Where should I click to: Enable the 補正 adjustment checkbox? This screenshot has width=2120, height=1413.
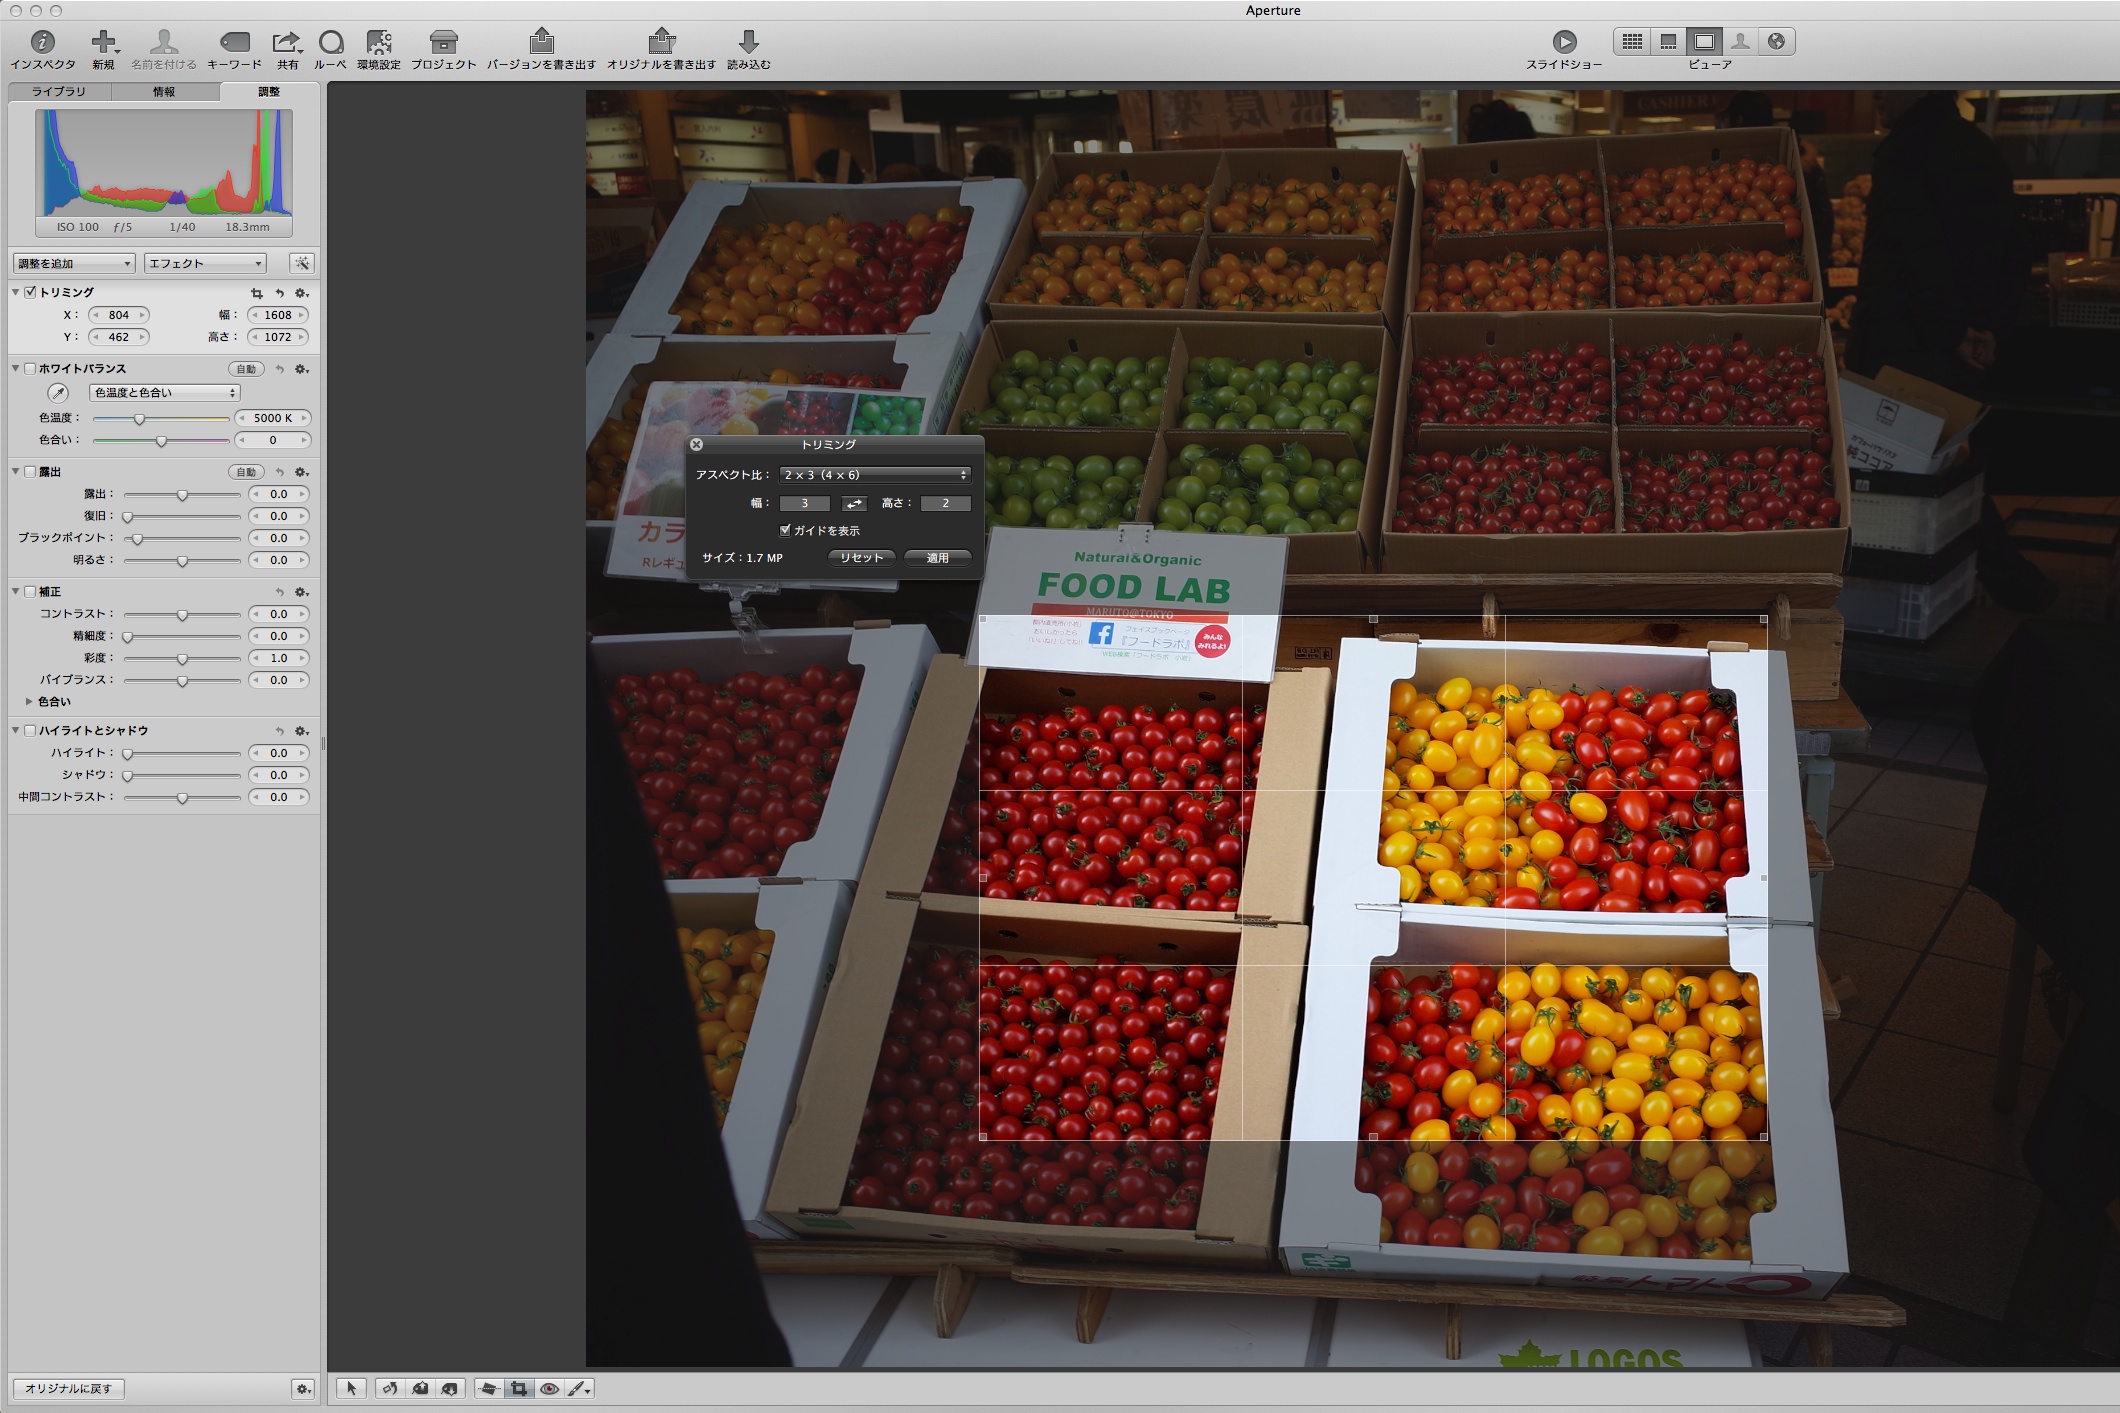[x=31, y=591]
